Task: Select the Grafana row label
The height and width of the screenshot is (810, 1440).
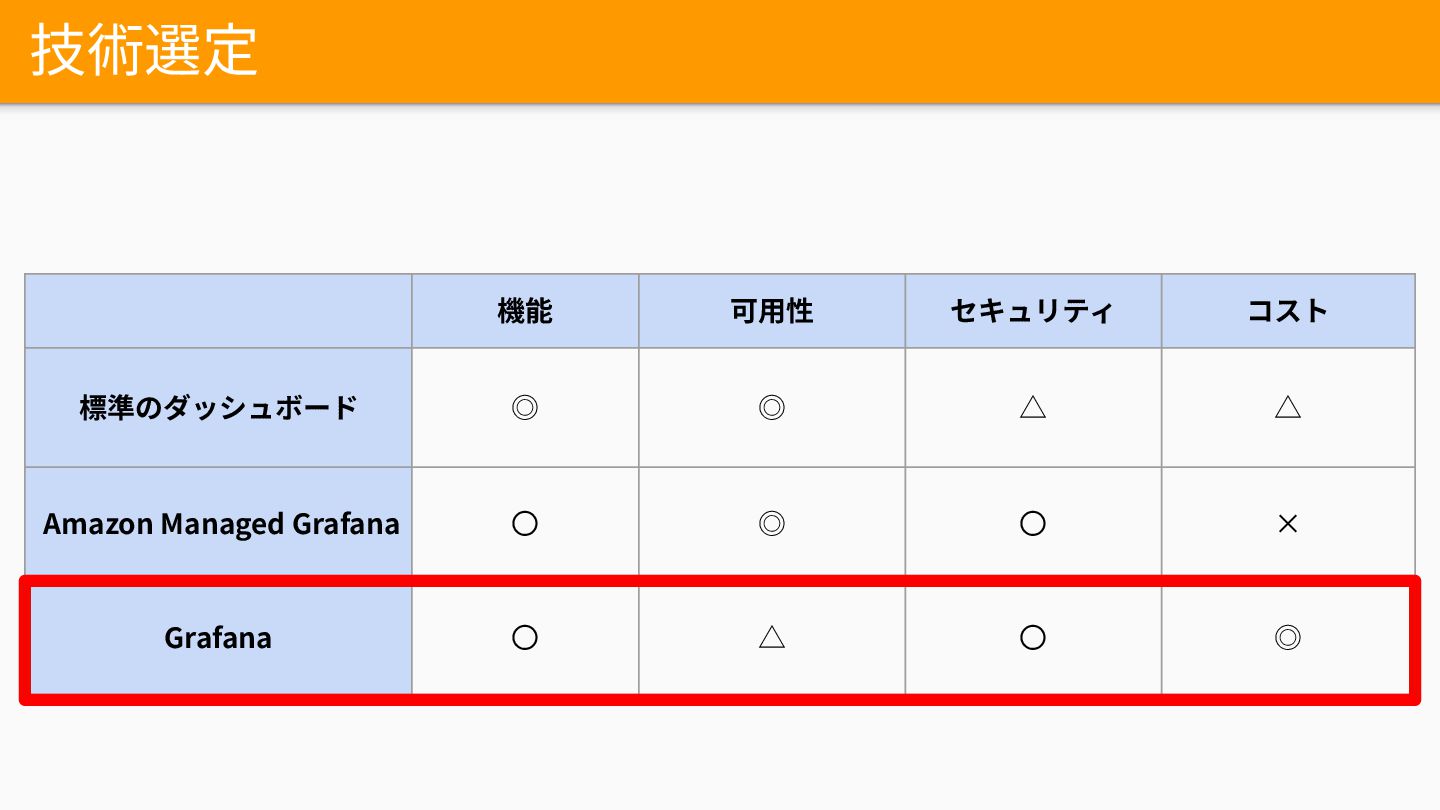Action: click(x=218, y=638)
